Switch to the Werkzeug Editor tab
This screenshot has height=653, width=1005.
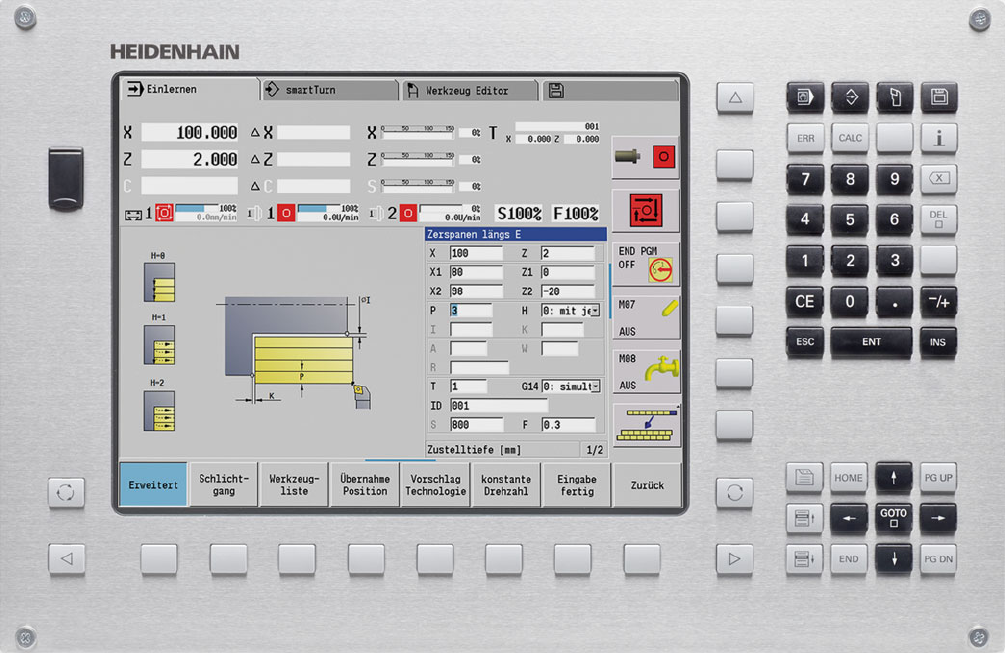pos(470,90)
